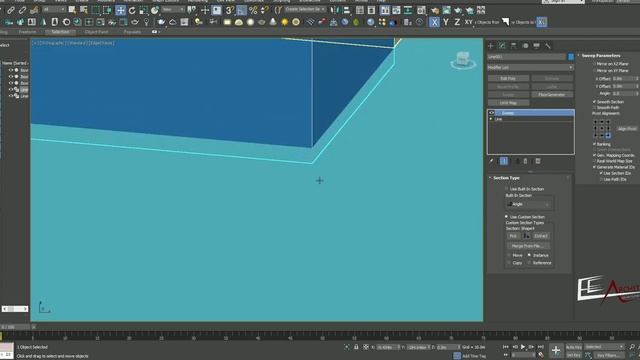Click the Align tool icon
Screen dimensions: 640x360
click(x=346, y=10)
